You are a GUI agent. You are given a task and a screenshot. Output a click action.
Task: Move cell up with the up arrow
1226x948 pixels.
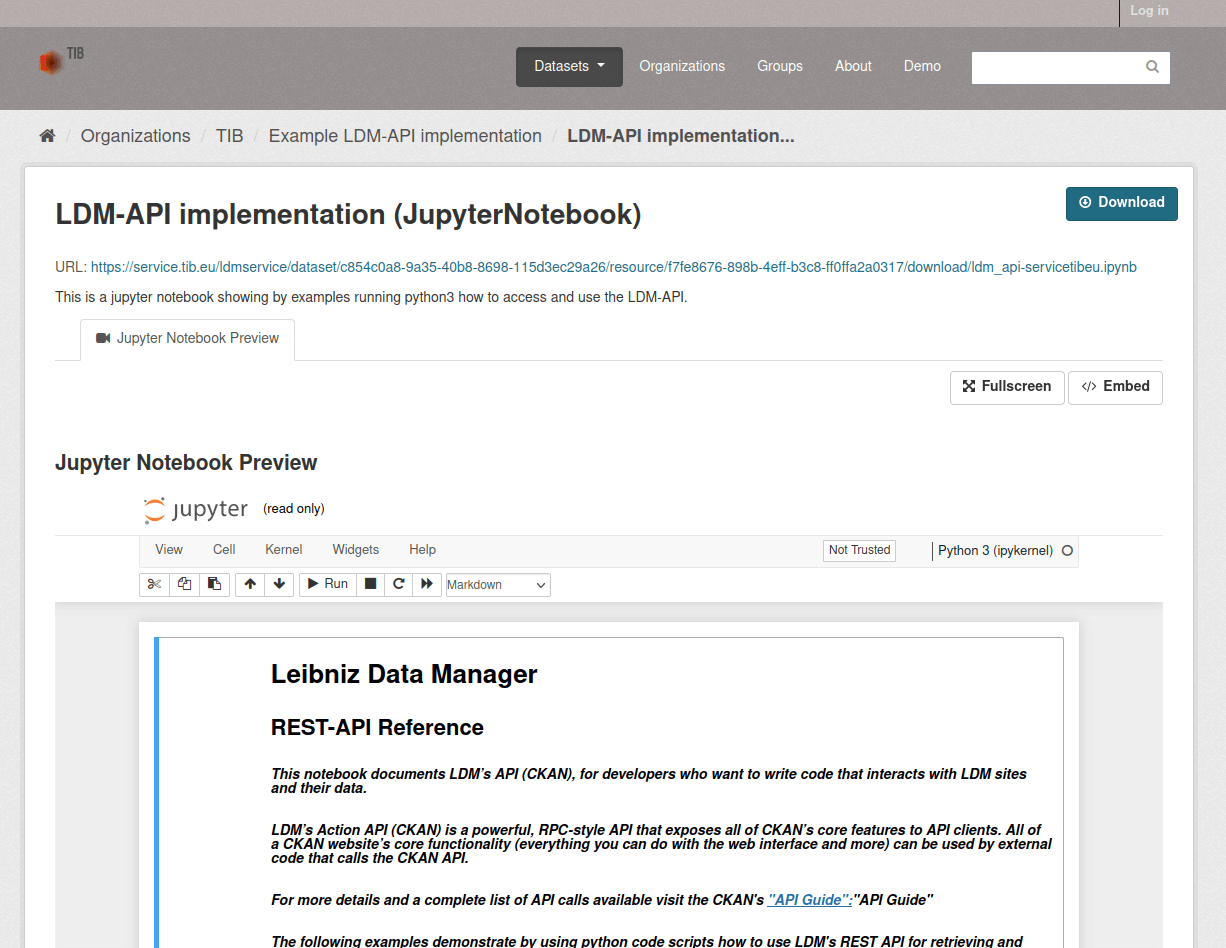[x=250, y=584]
